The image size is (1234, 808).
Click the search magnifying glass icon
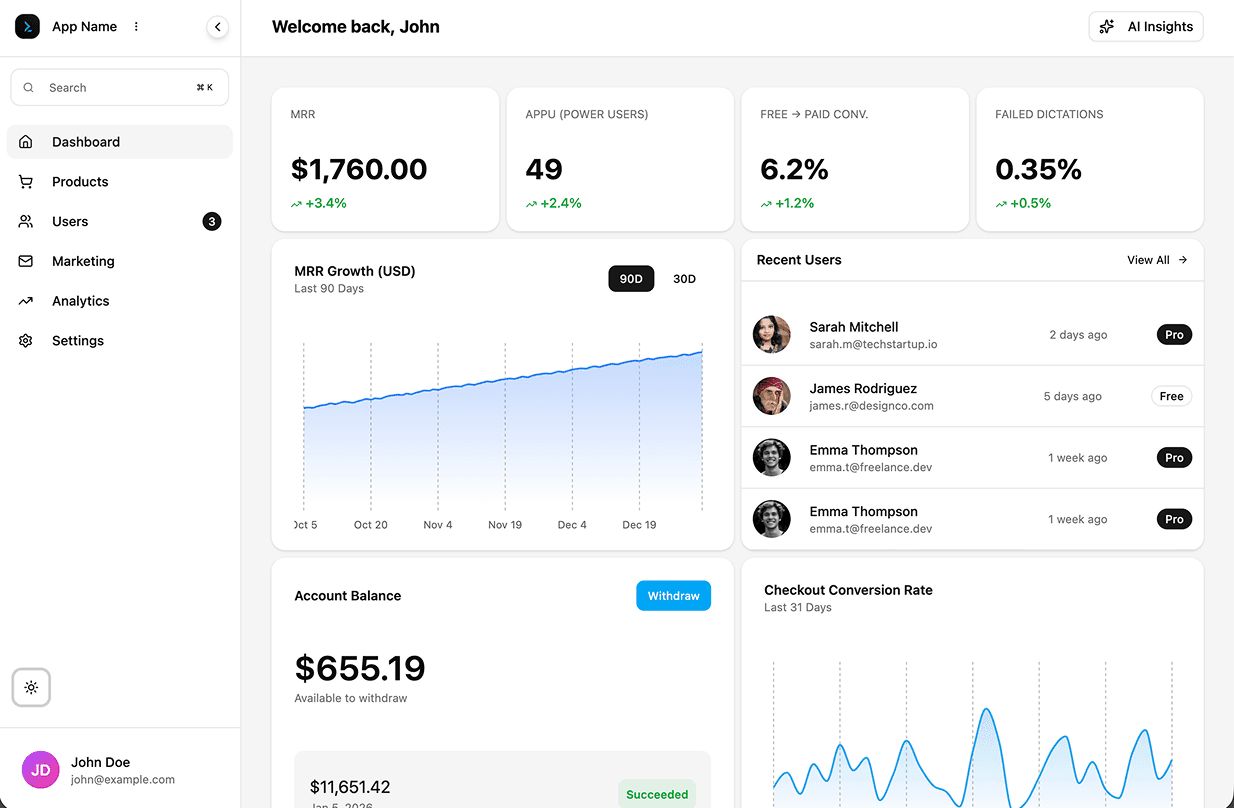(x=29, y=87)
